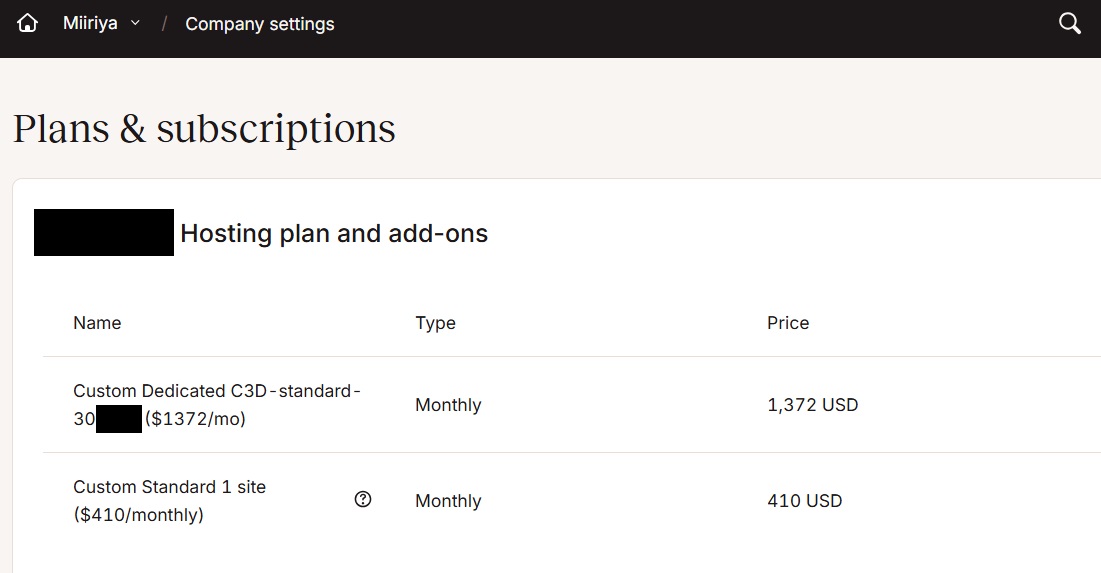
Task: Click the 410 USD price value
Action: (x=804, y=501)
